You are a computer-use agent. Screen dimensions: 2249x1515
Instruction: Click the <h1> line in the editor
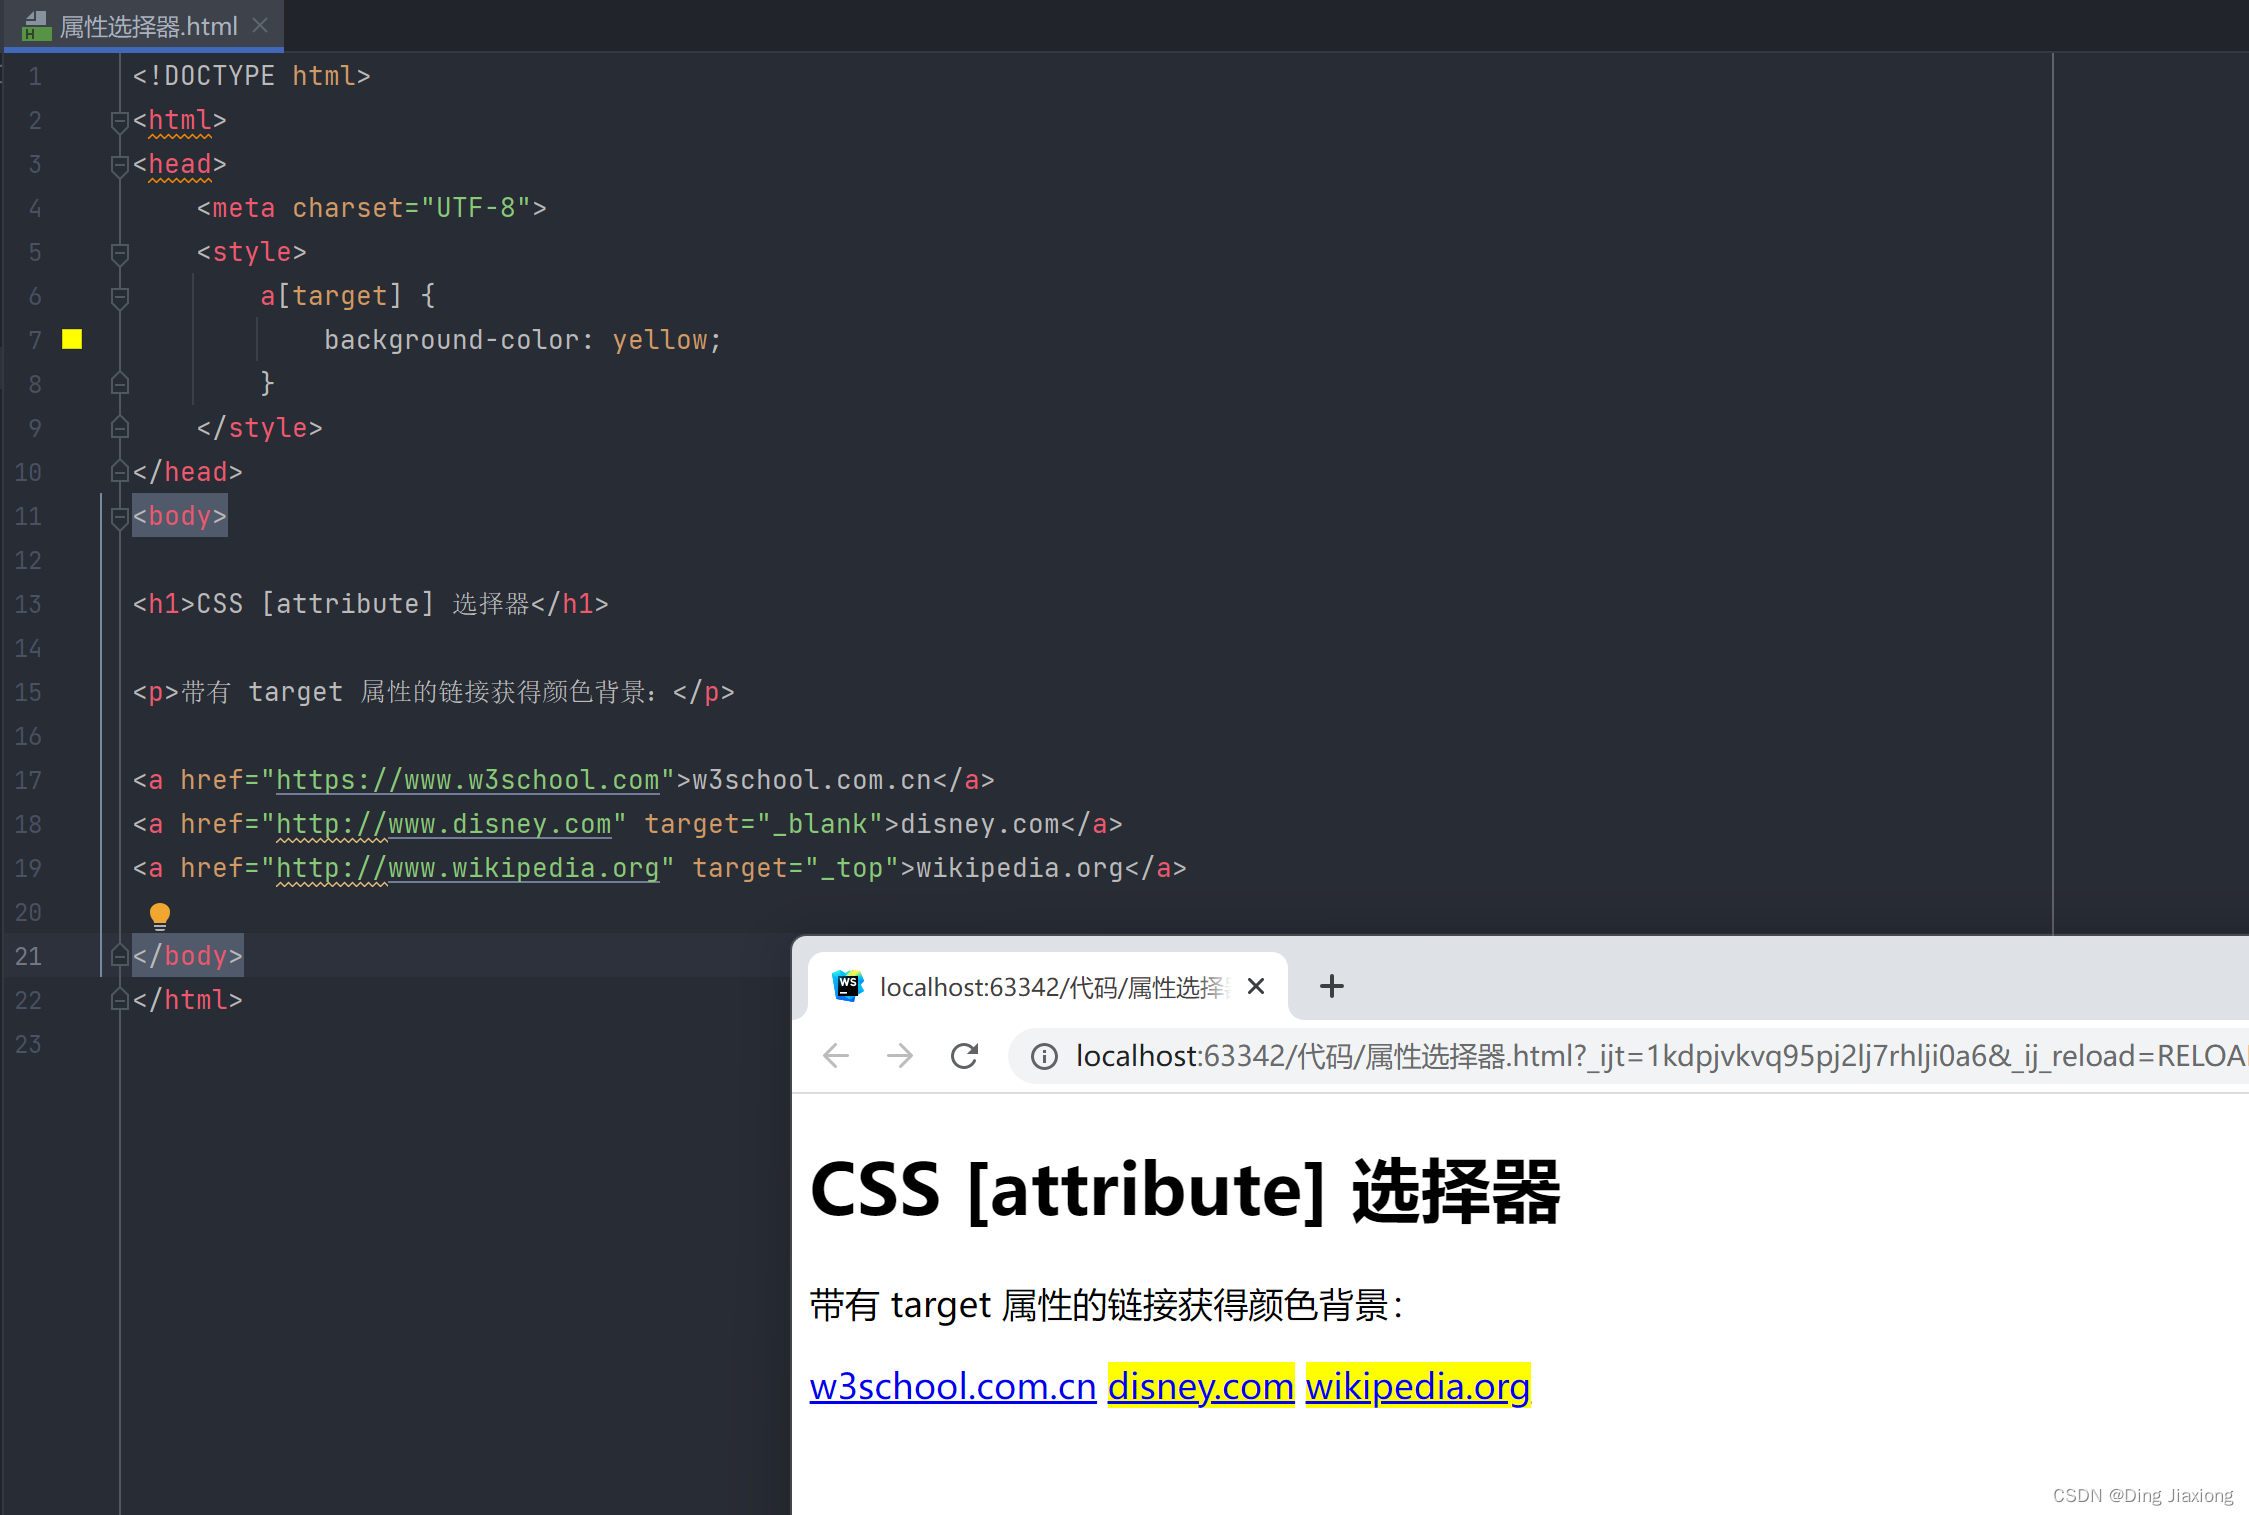370,604
